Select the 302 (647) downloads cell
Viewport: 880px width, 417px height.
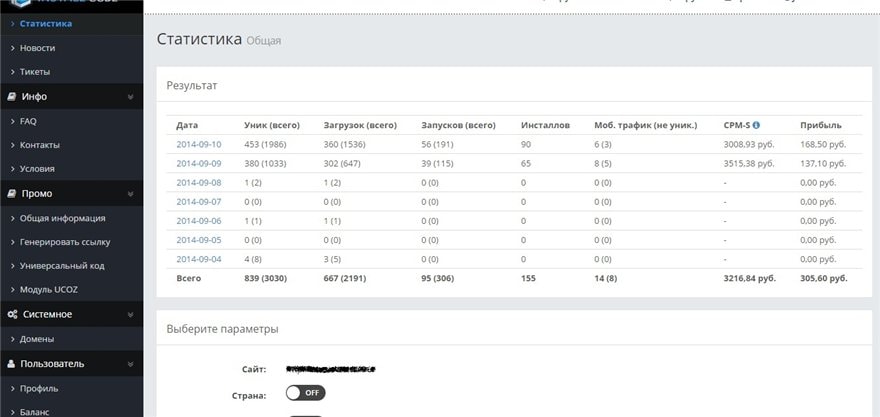[x=342, y=163]
